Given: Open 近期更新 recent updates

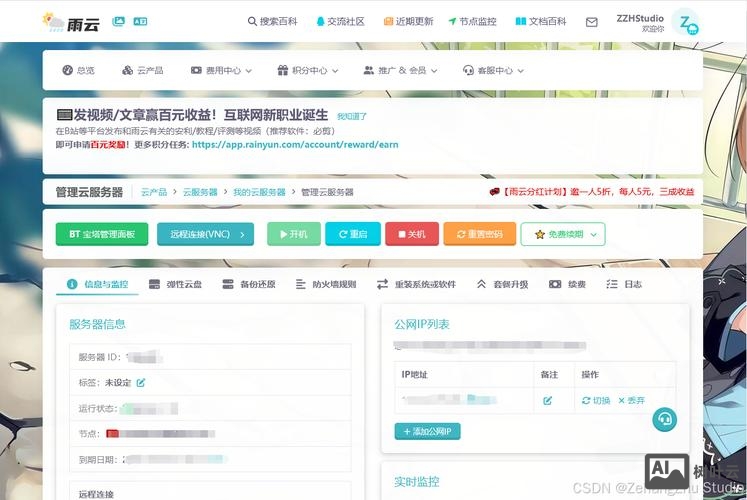Looking at the screenshot, I should (409, 21).
